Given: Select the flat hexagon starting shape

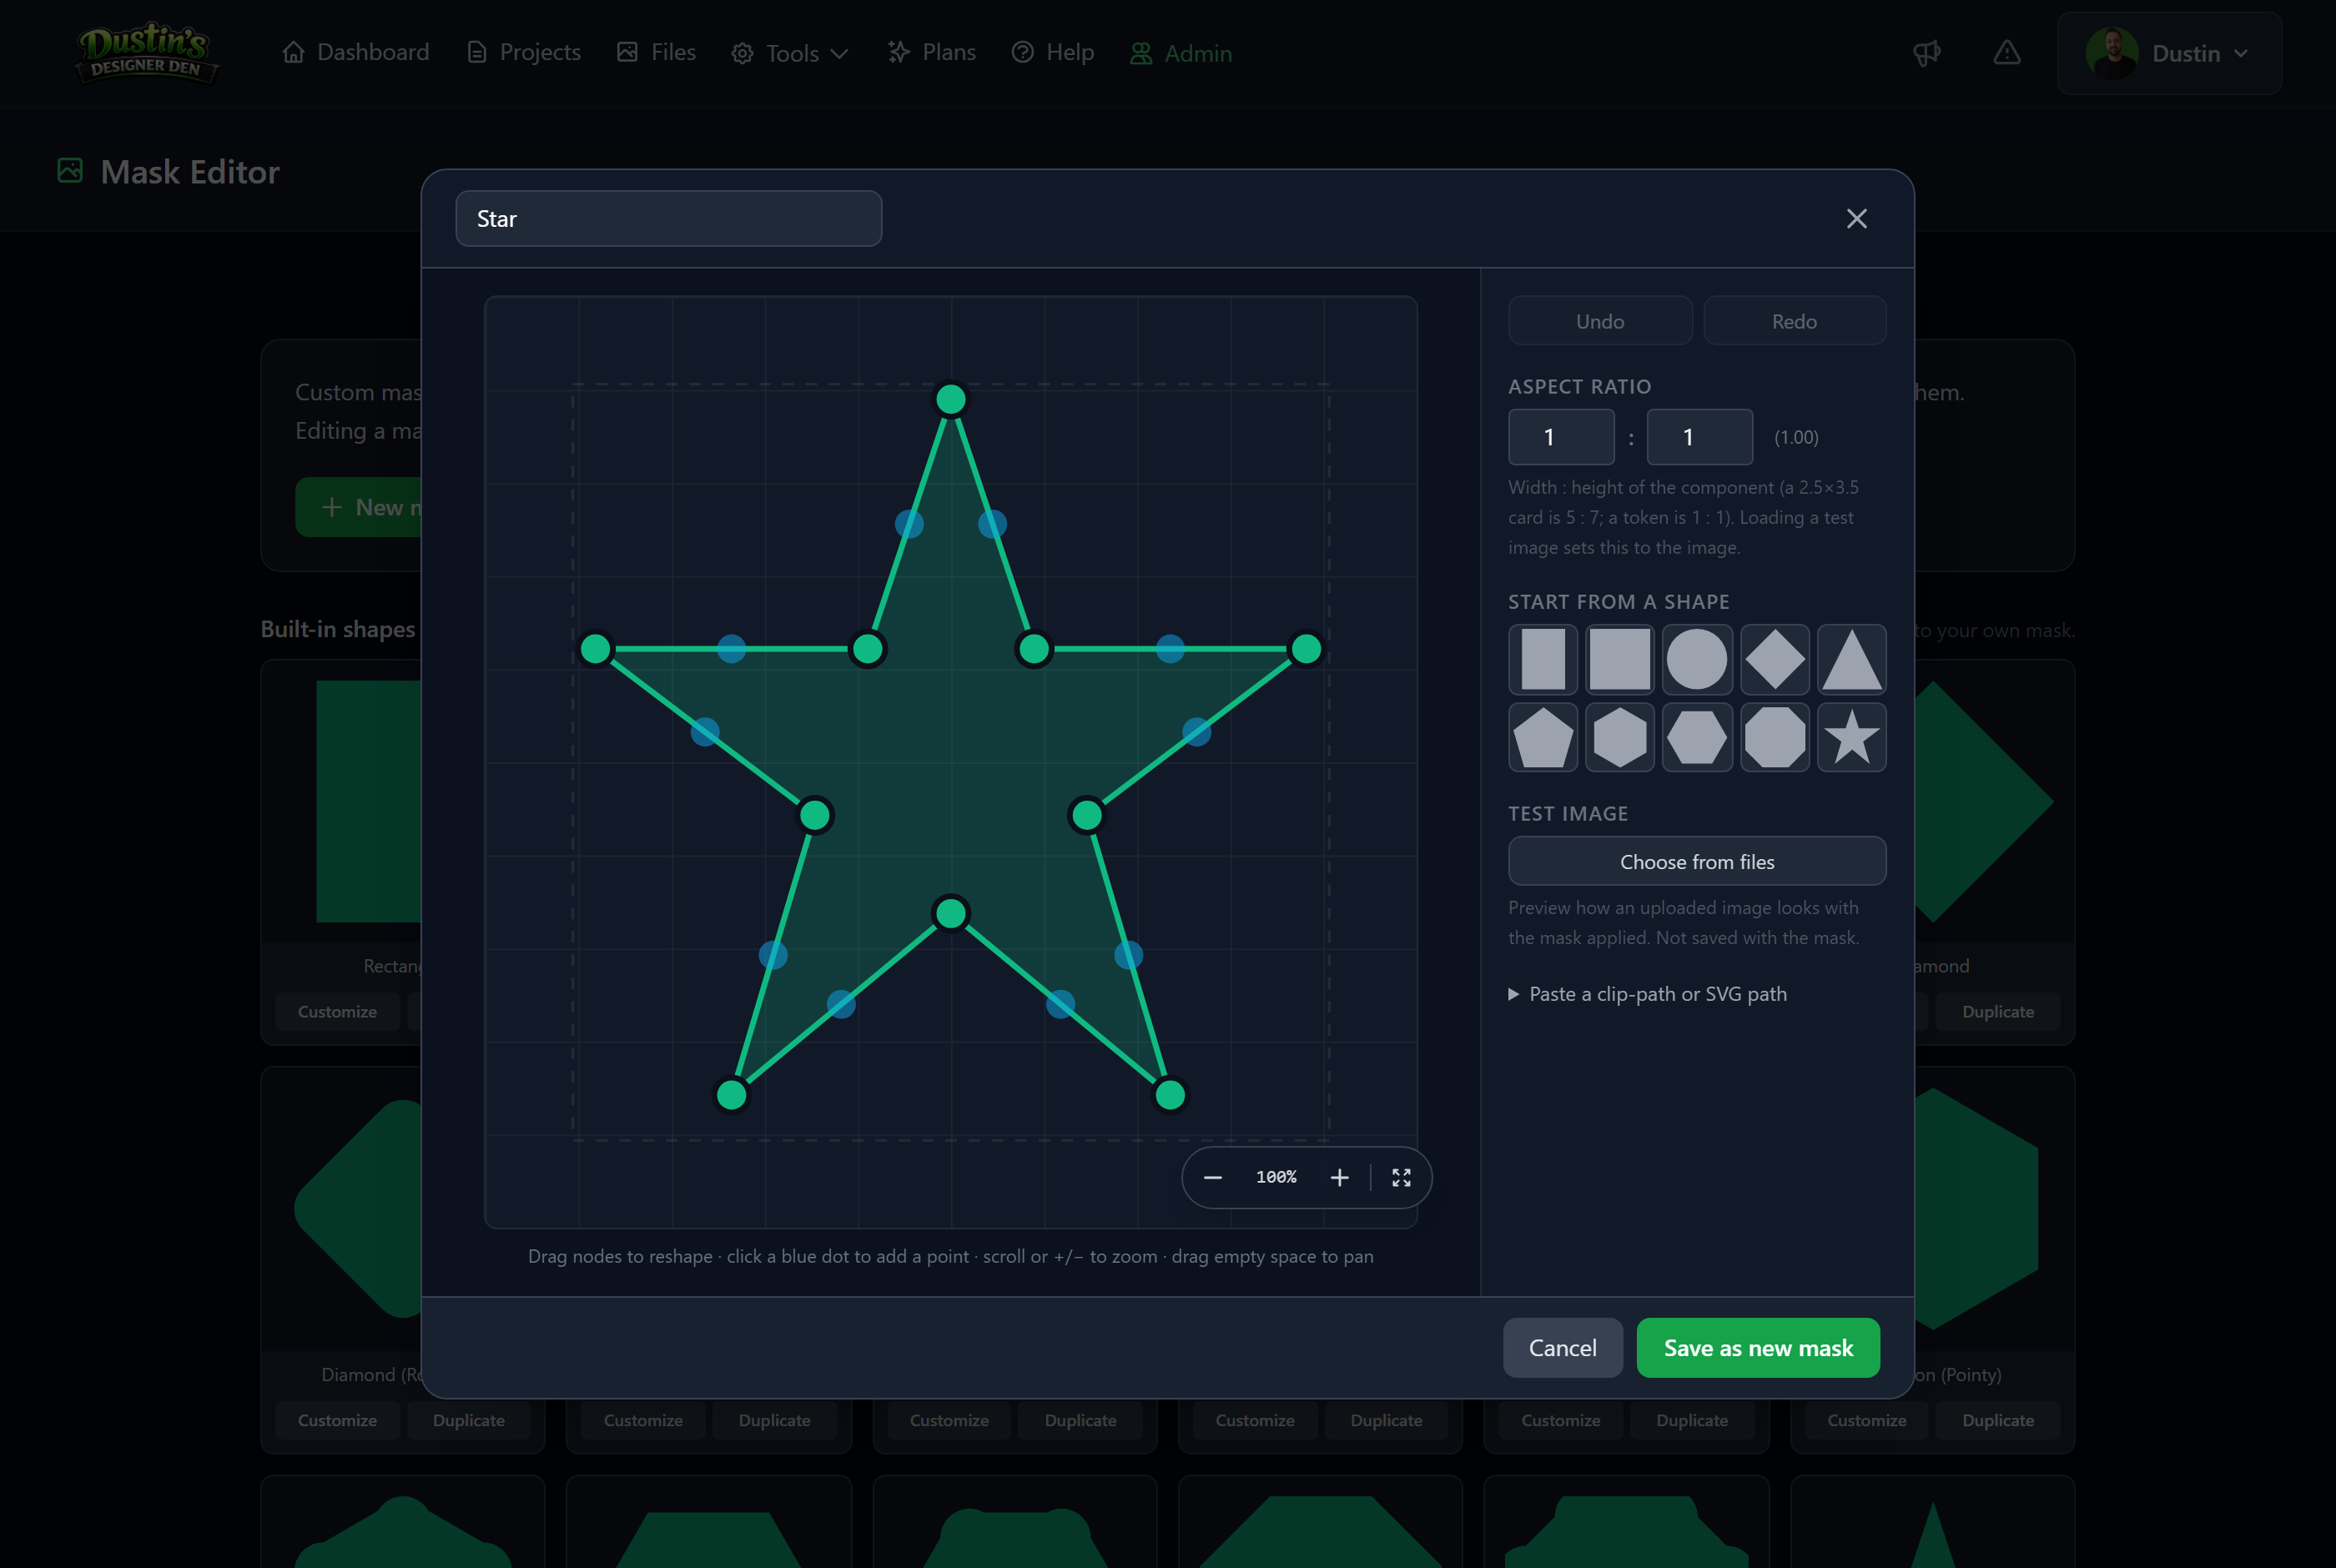Looking at the screenshot, I should point(1697,737).
